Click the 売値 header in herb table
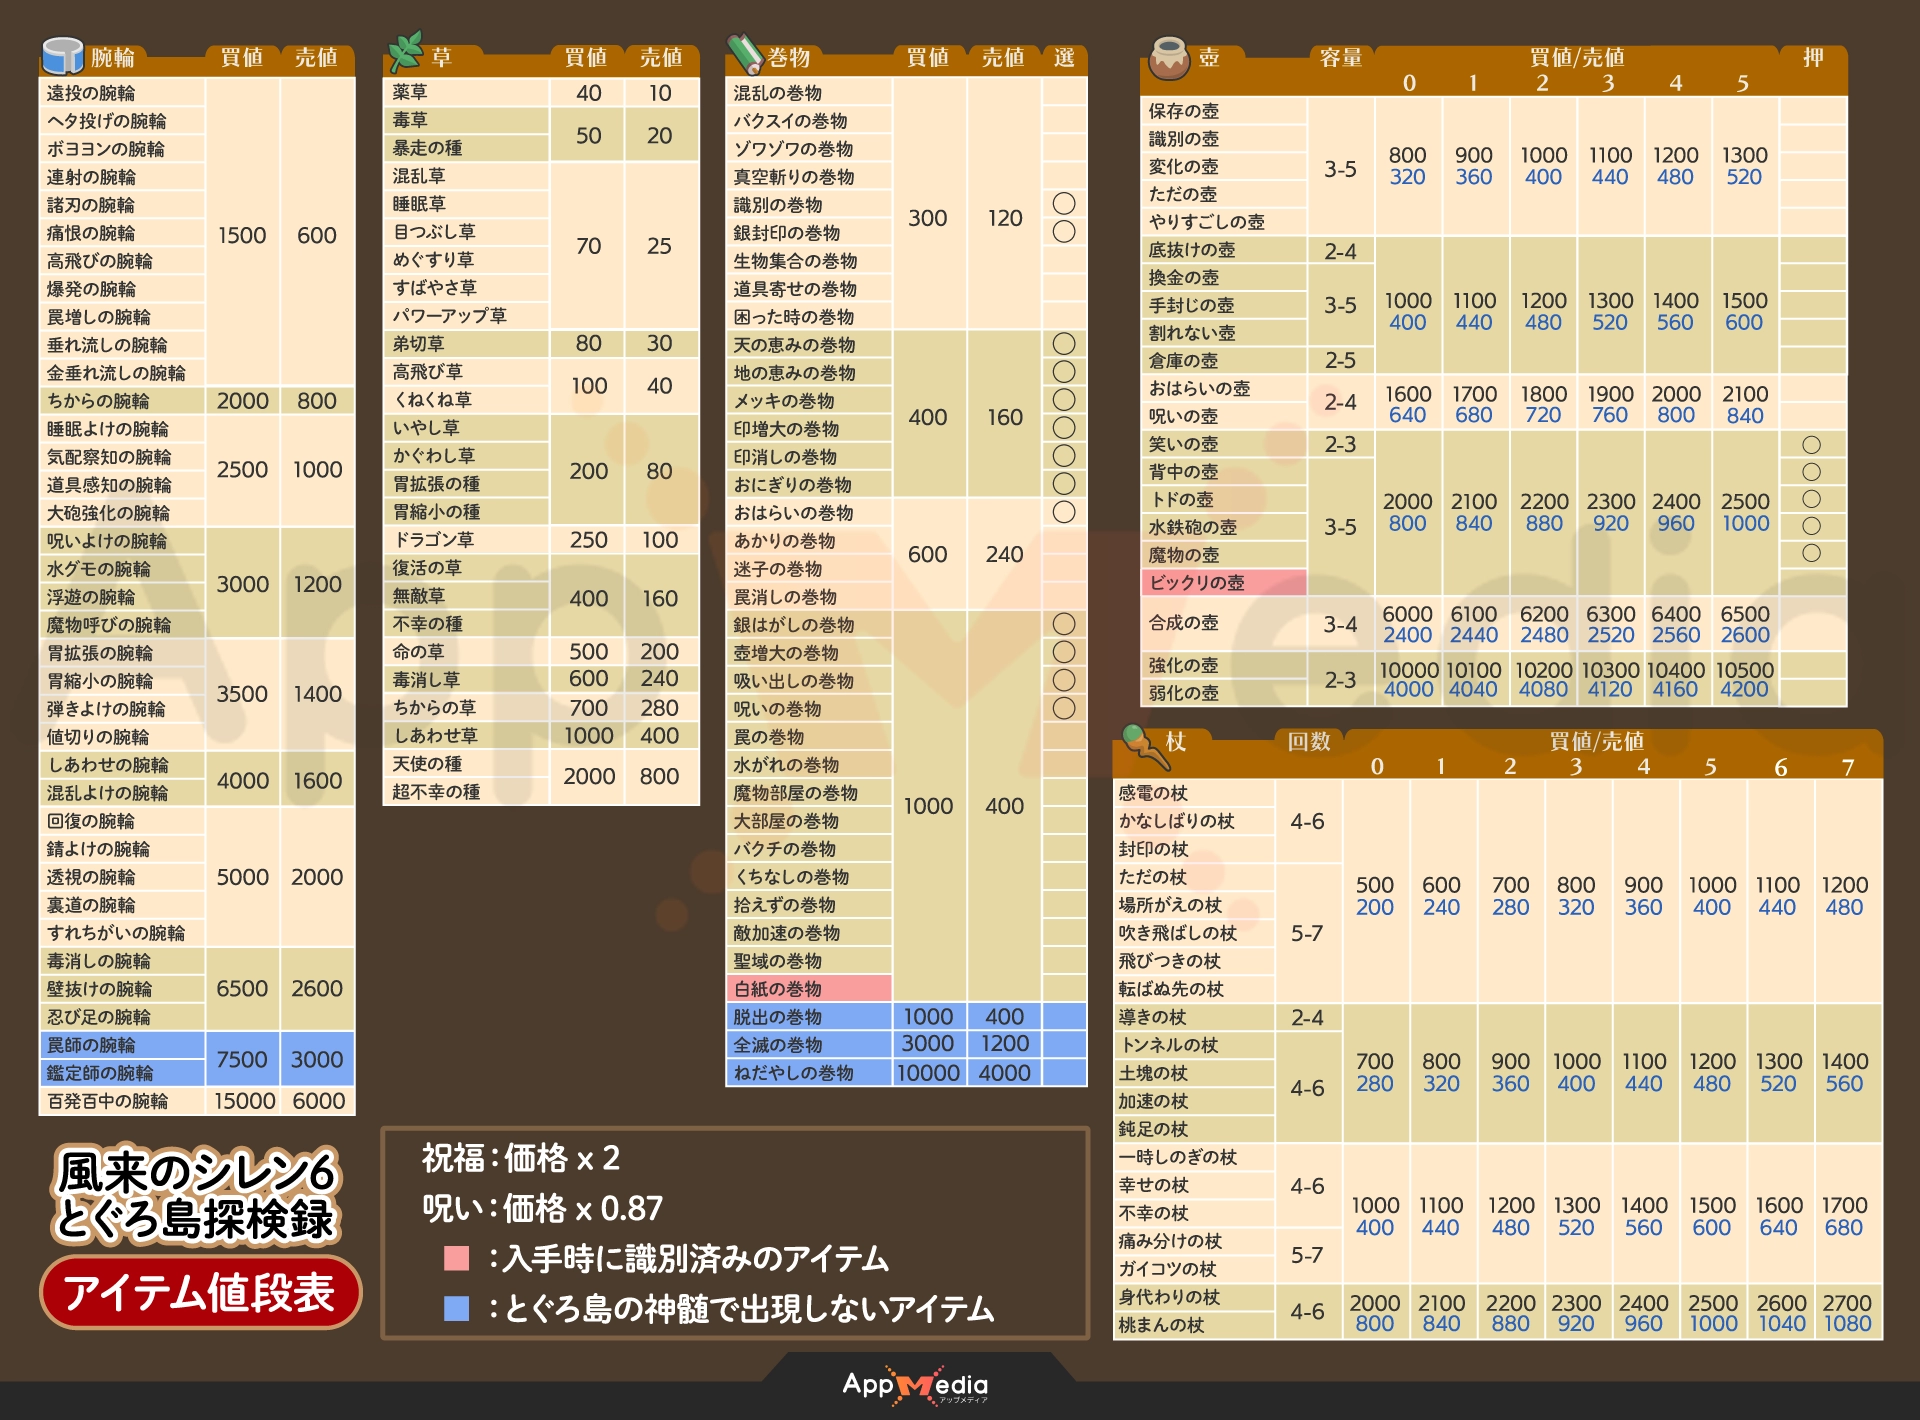The image size is (1920, 1420). 660,58
